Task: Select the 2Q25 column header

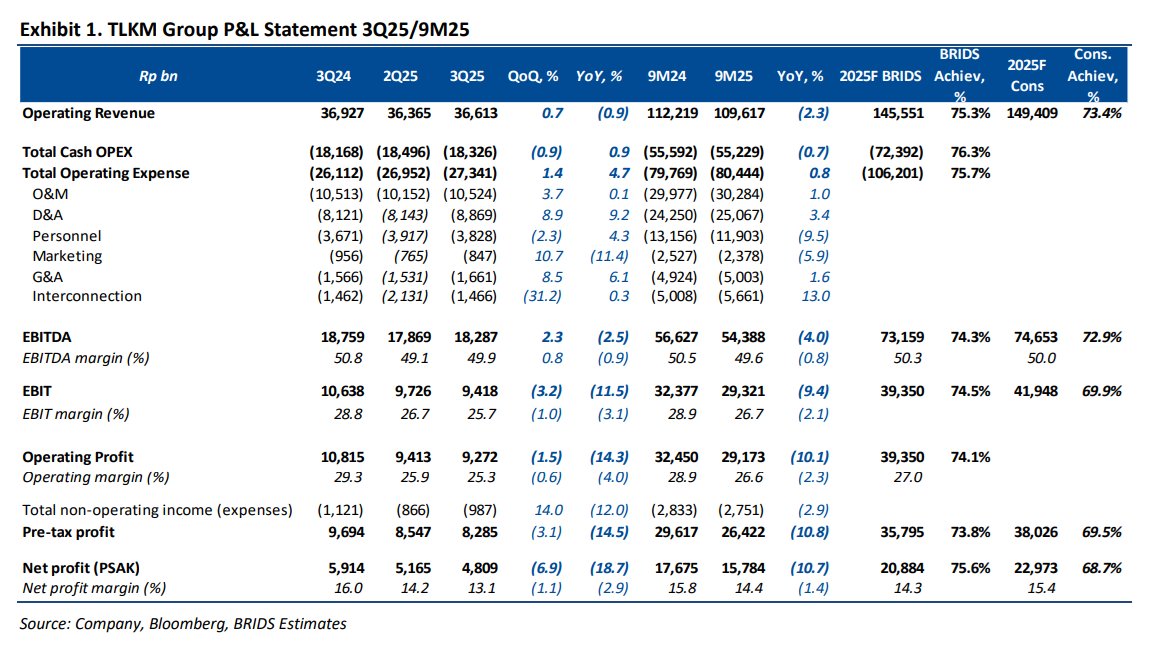Action: (400, 76)
